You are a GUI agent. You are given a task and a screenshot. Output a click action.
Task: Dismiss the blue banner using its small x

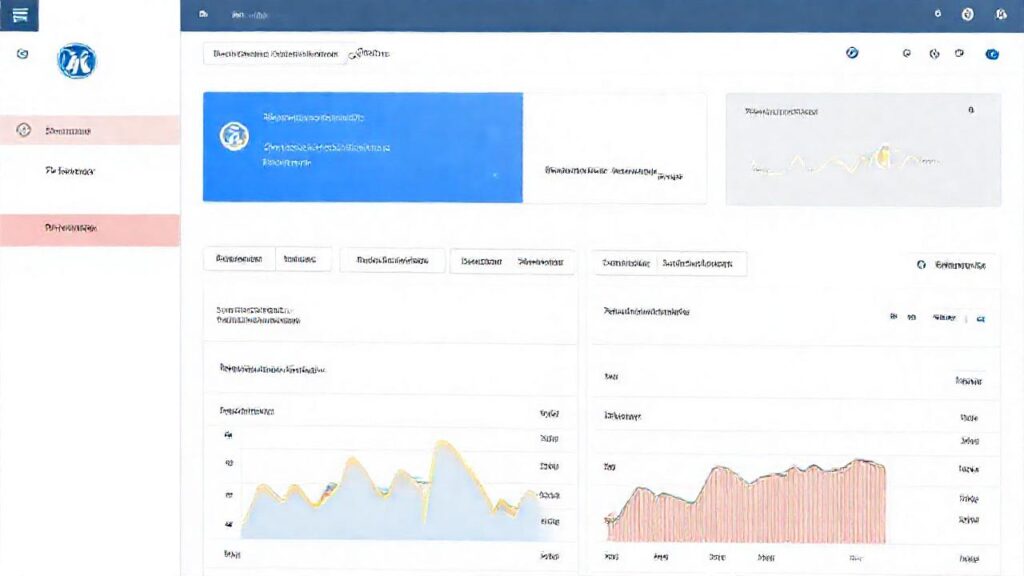tap(495, 175)
